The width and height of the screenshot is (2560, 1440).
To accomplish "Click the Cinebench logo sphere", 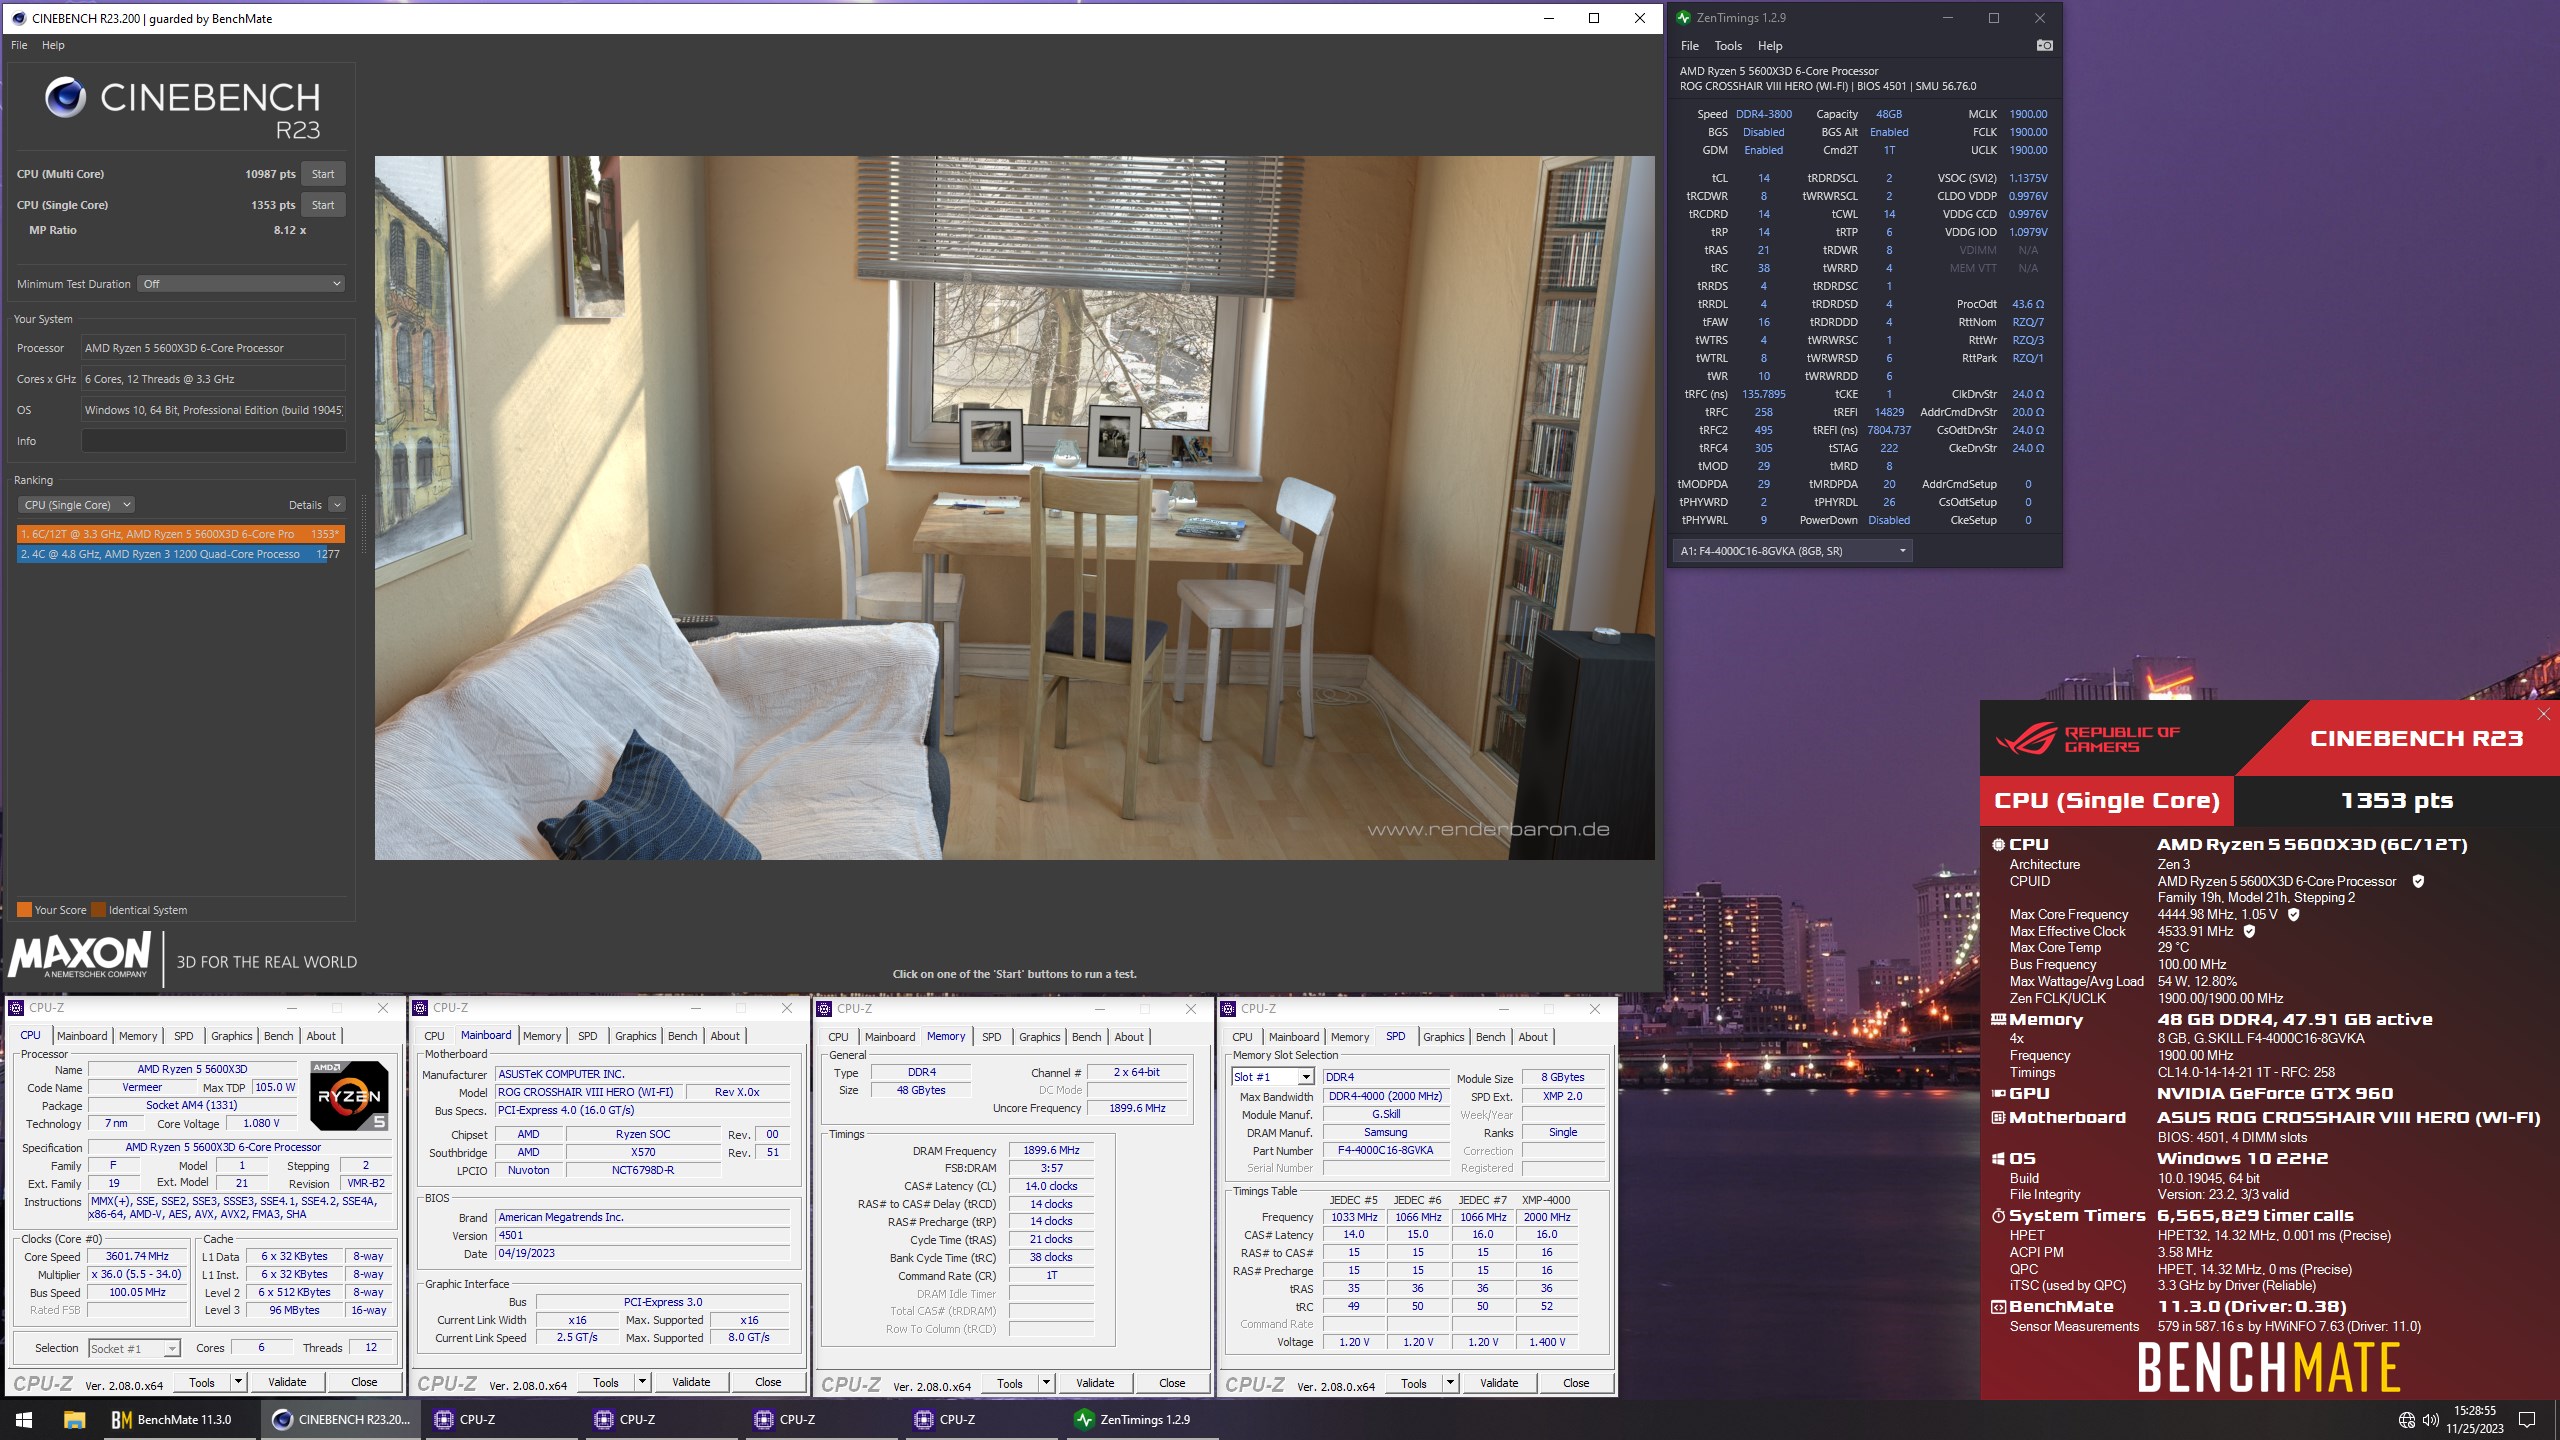I will point(66,97).
